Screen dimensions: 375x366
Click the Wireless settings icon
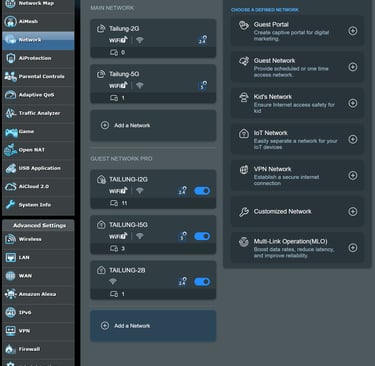[10, 239]
